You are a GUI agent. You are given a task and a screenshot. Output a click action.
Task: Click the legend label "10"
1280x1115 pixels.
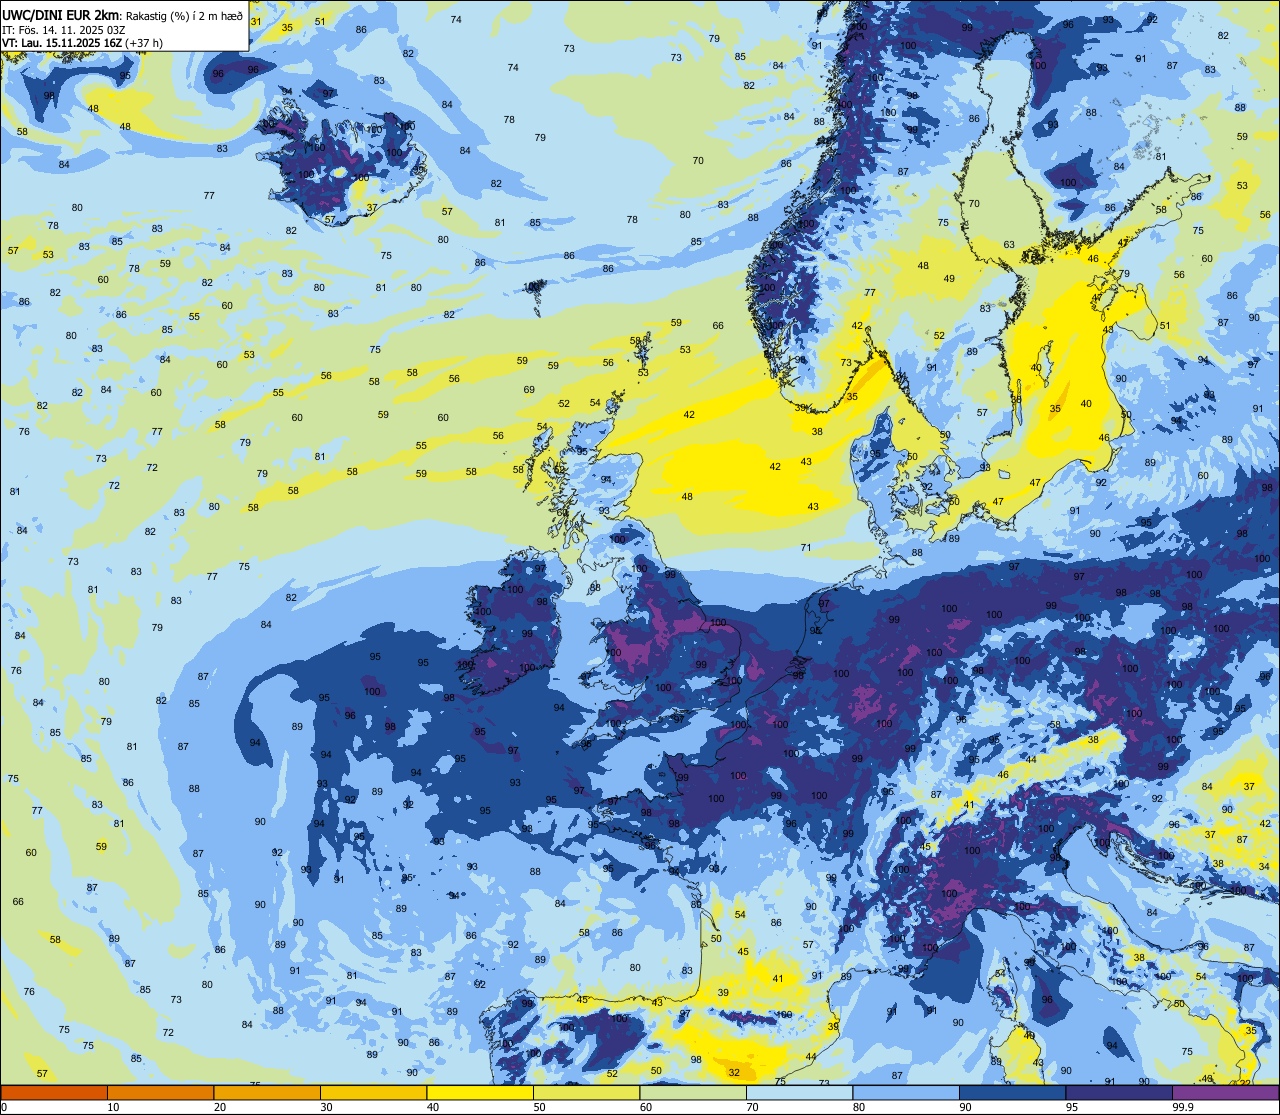point(113,1107)
